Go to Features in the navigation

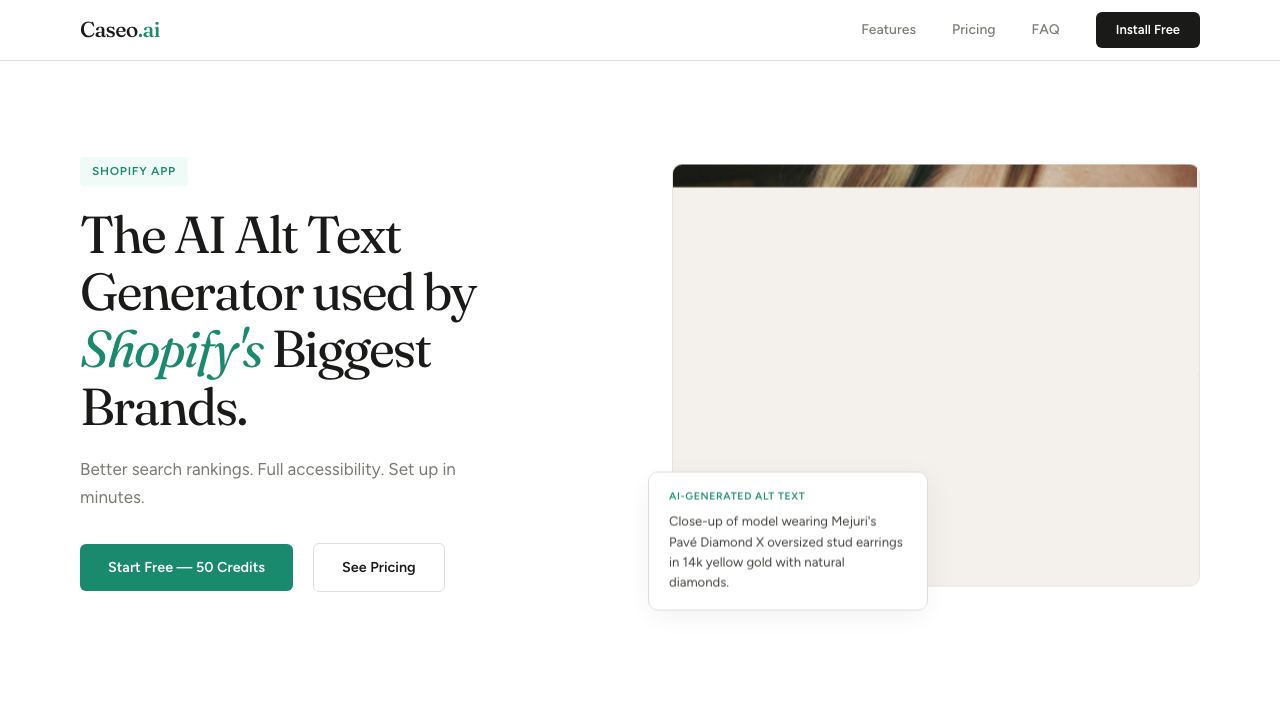tap(888, 30)
